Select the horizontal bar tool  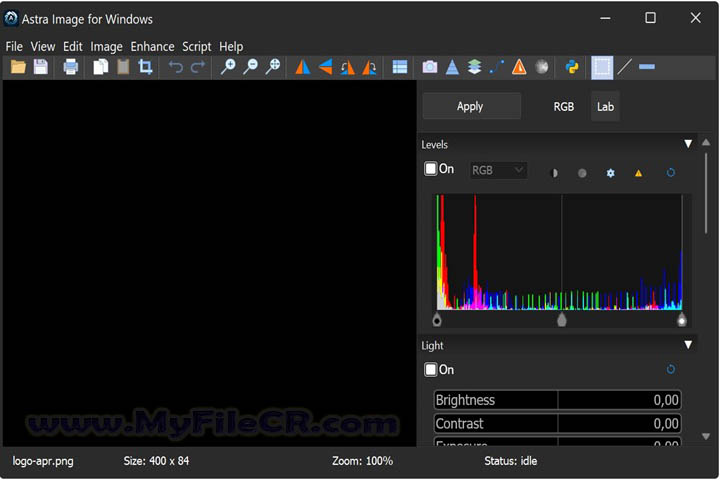(x=647, y=67)
